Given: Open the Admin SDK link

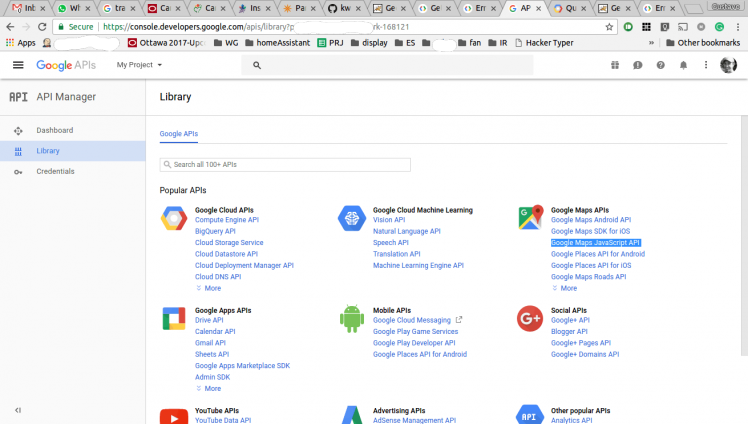Looking at the screenshot, I should pos(212,377).
